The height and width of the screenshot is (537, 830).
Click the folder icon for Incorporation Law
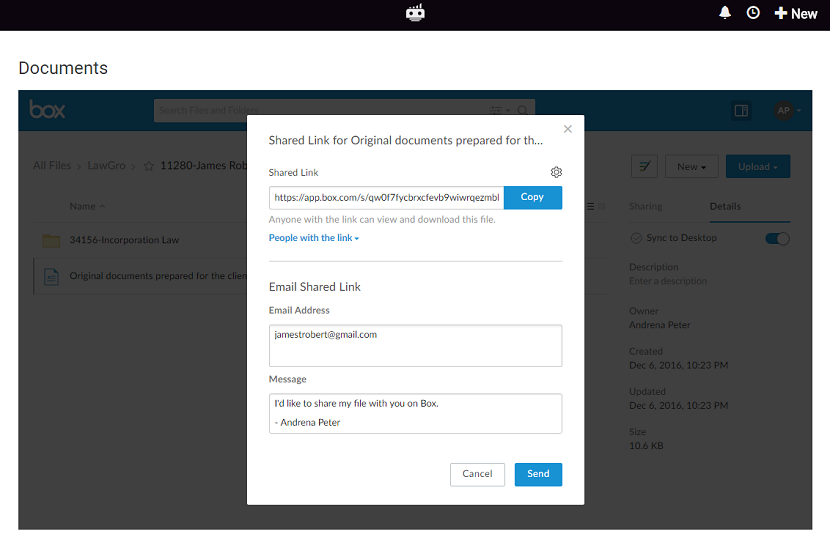[51, 240]
